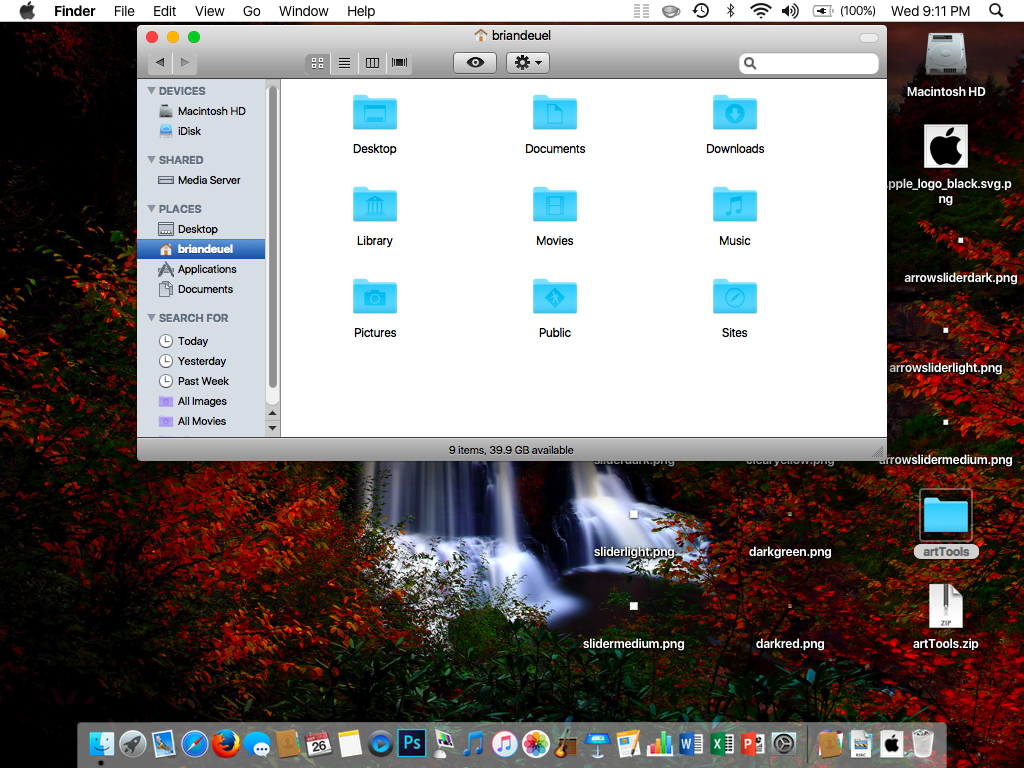This screenshot has width=1024, height=768.
Task: Select the Macintosh HD desktop drive icon
Action: click(x=946, y=55)
